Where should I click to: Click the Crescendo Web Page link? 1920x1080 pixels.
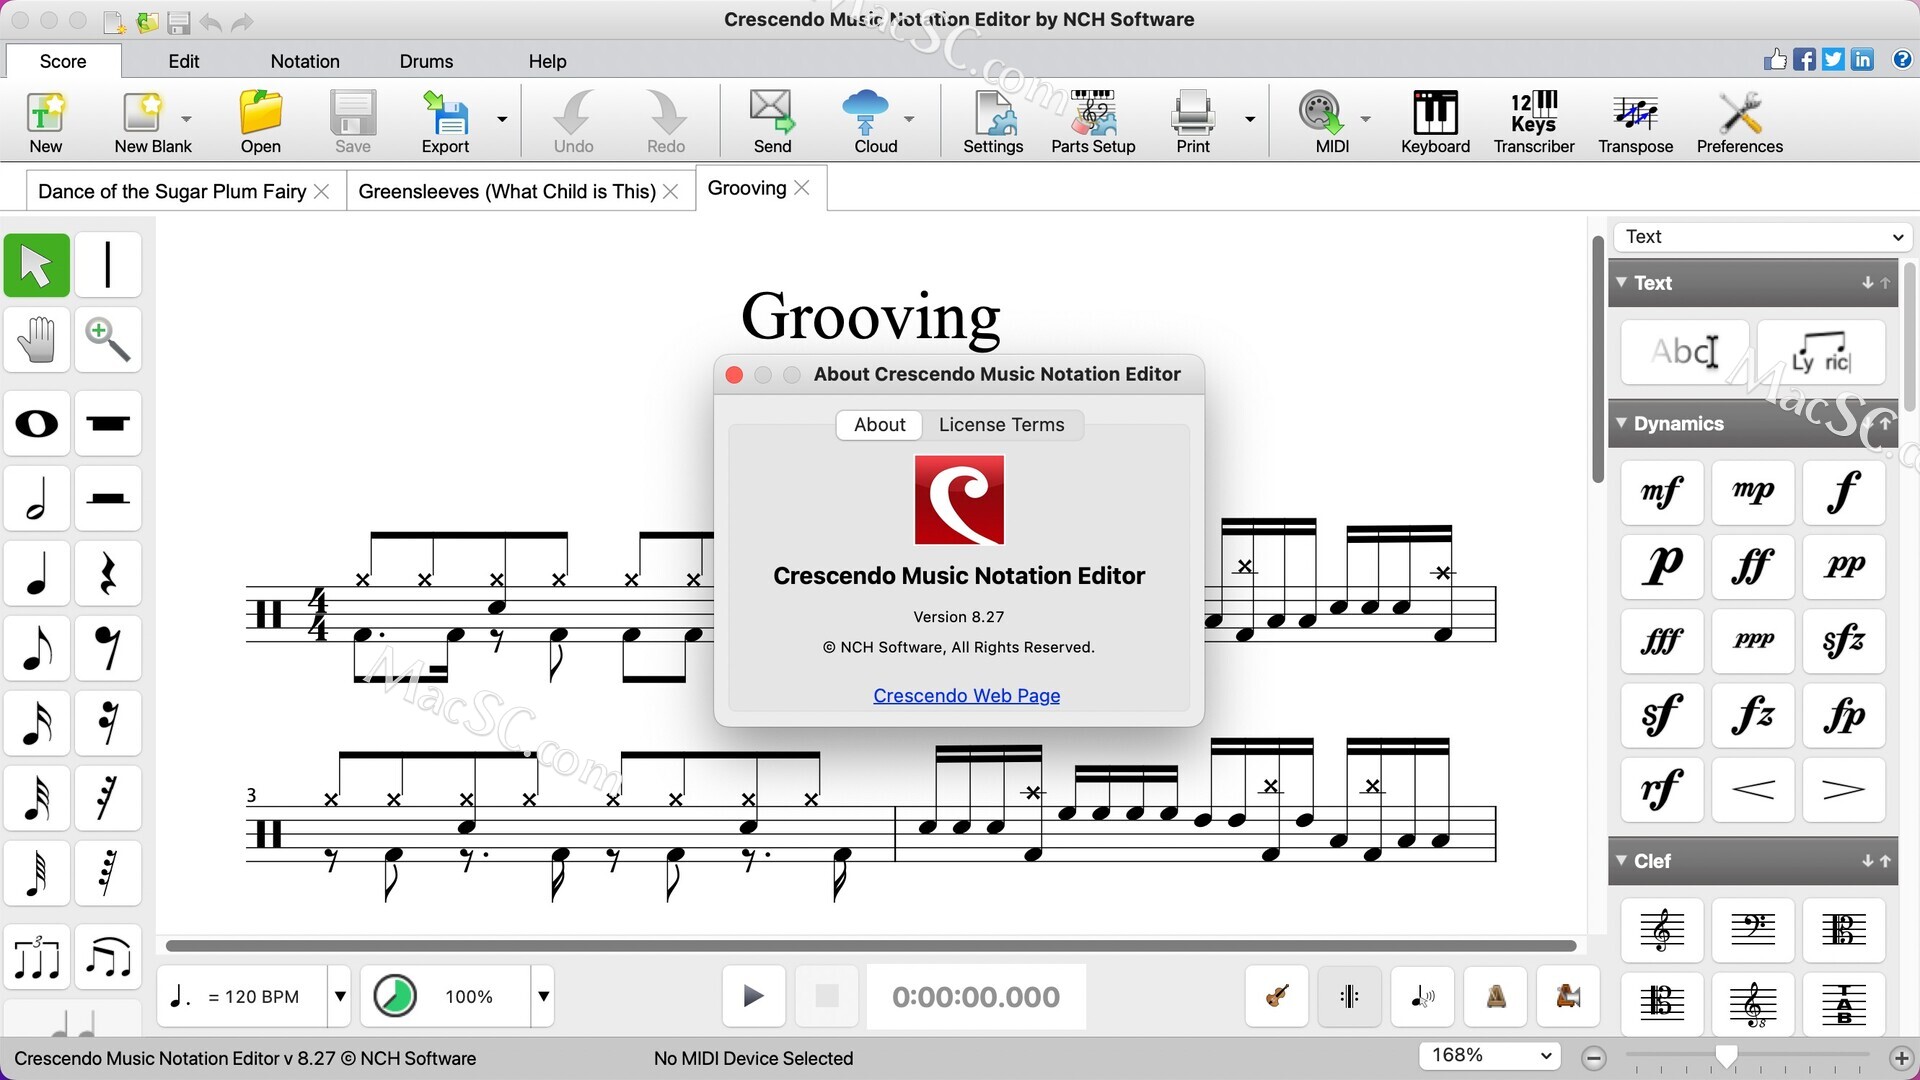(x=966, y=695)
